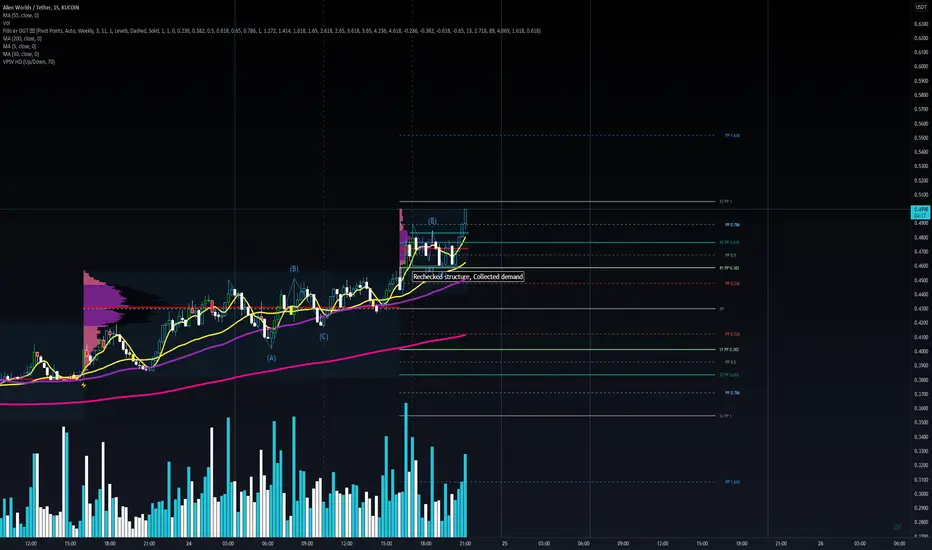This screenshot has width=932, height=550.
Task: Click the 0.6000 price axis label
Action: pos(921,67)
